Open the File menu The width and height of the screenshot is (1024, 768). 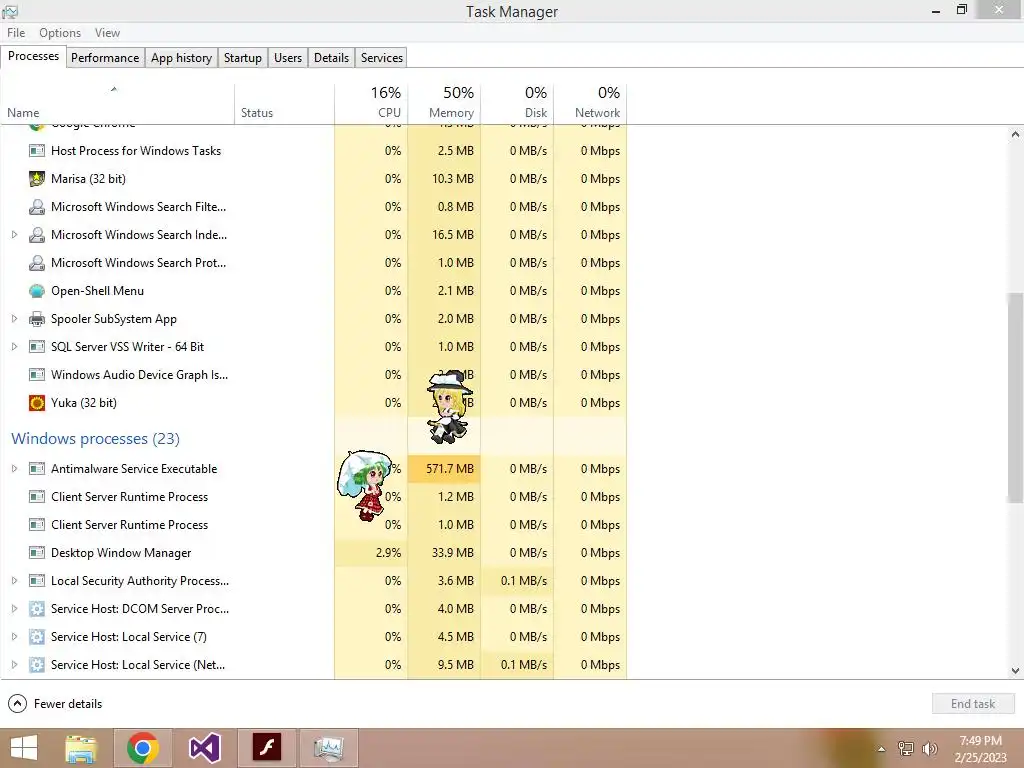[x=16, y=33]
